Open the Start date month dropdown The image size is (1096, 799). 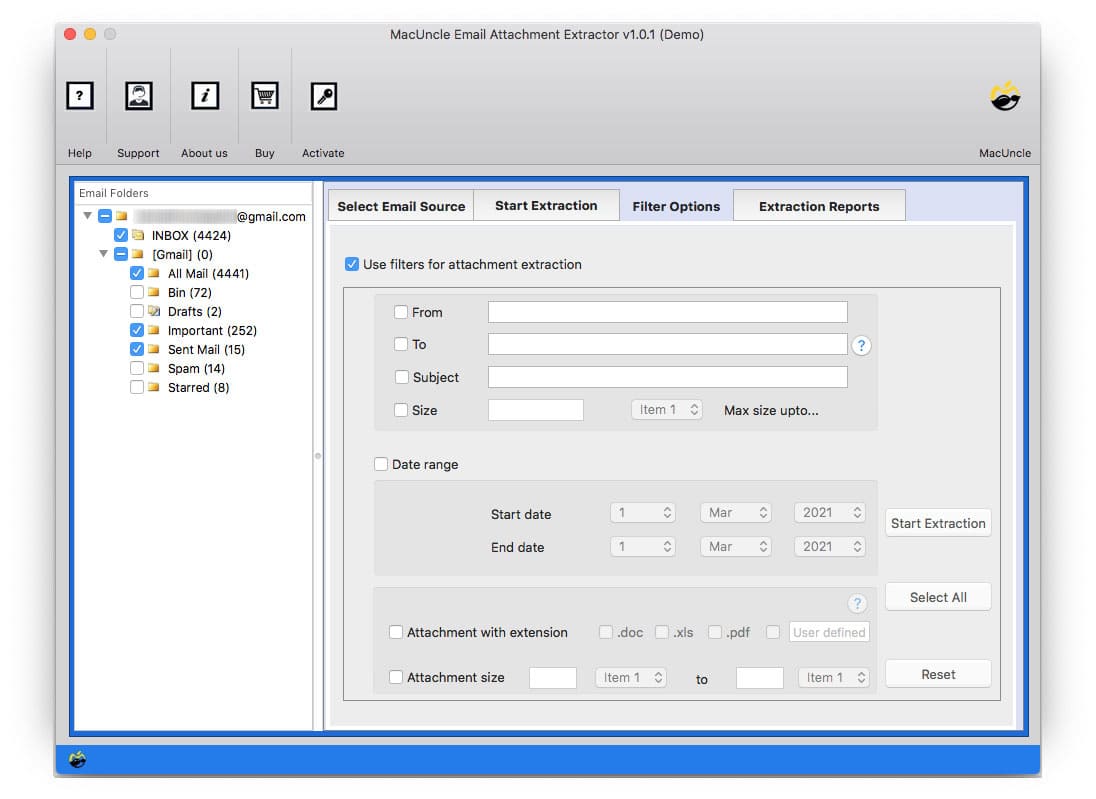pyautogui.click(x=735, y=513)
